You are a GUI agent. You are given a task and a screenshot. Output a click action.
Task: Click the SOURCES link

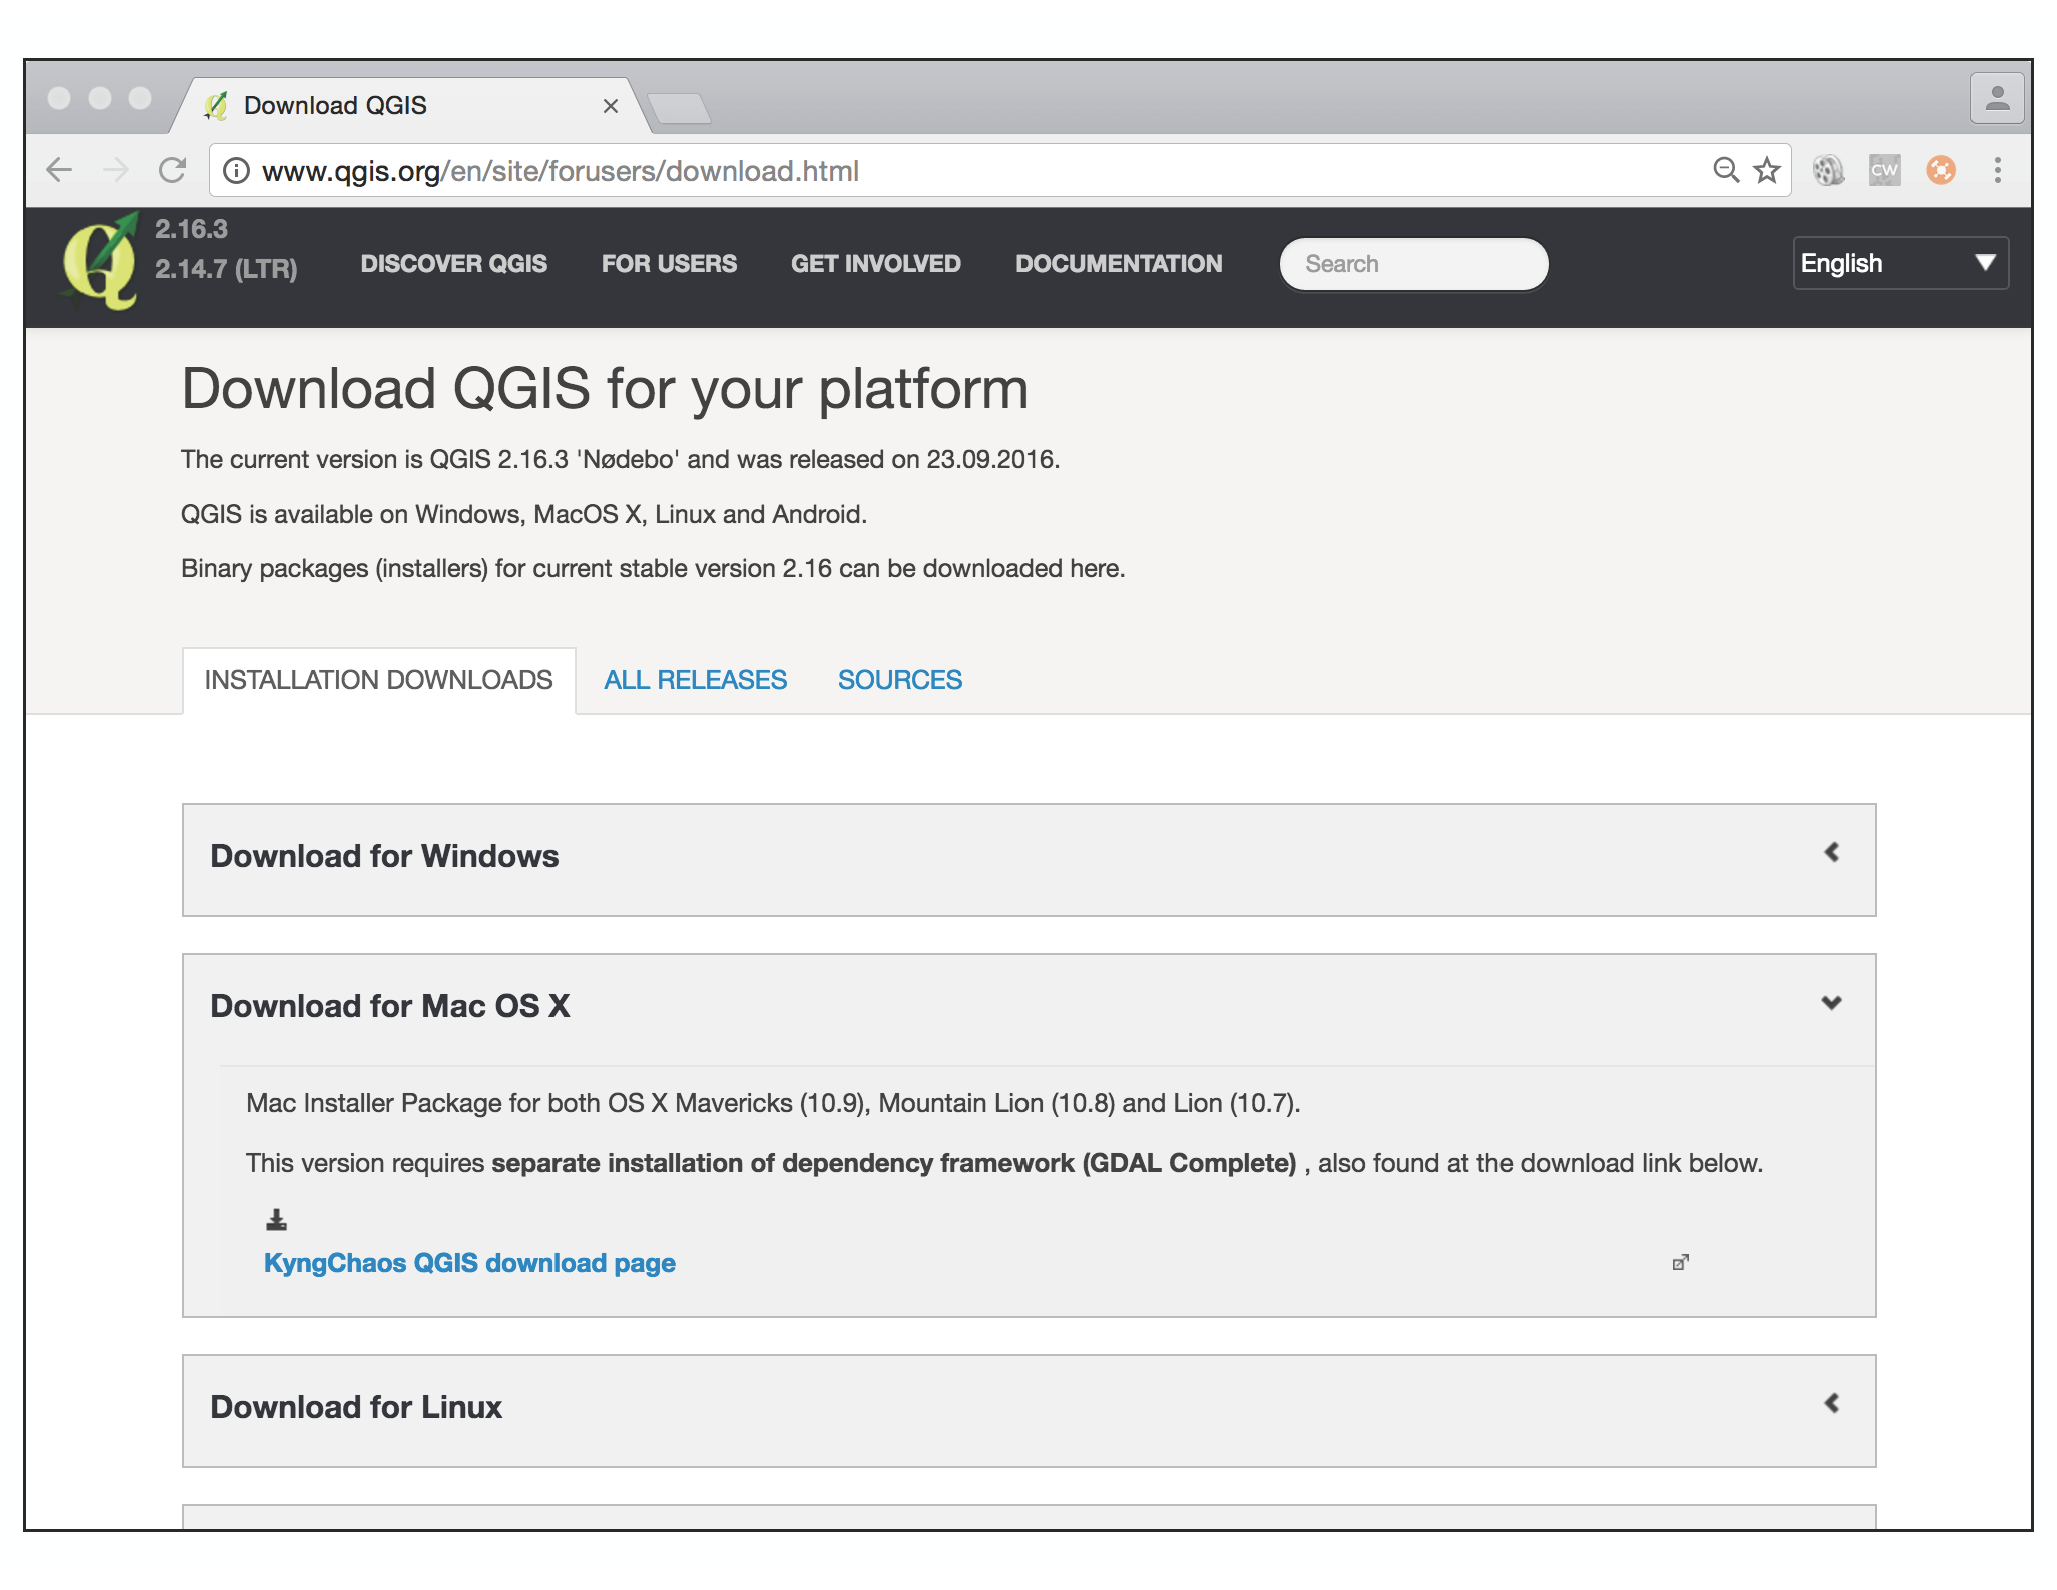point(900,678)
